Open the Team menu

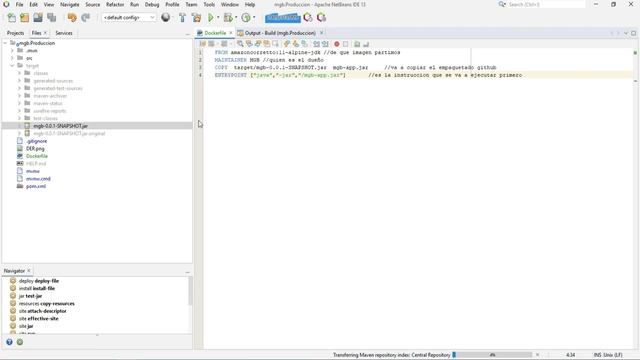[191, 4]
